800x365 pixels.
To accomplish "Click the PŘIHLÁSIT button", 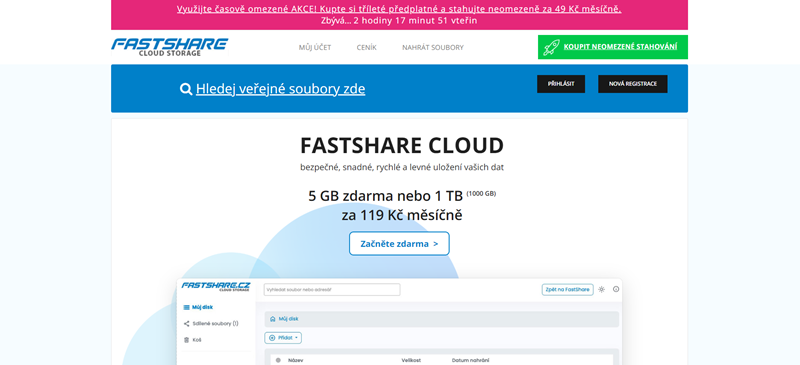I will click(x=561, y=84).
